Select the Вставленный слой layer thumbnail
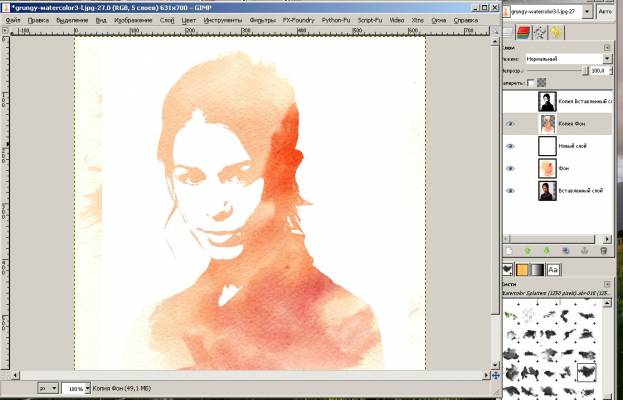This screenshot has width=623, height=400. click(x=547, y=191)
